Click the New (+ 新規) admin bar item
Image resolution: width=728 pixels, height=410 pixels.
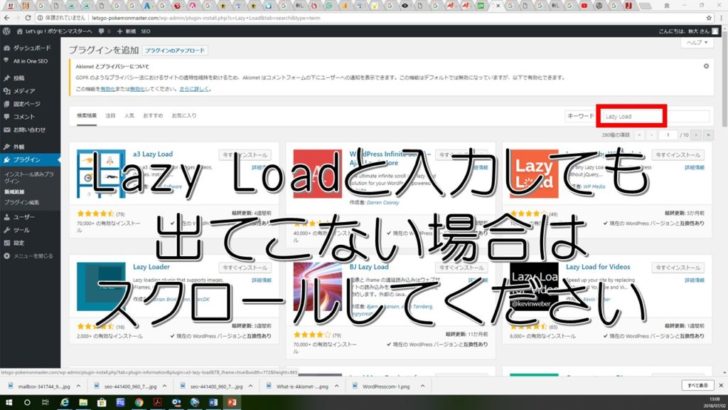coord(126,31)
